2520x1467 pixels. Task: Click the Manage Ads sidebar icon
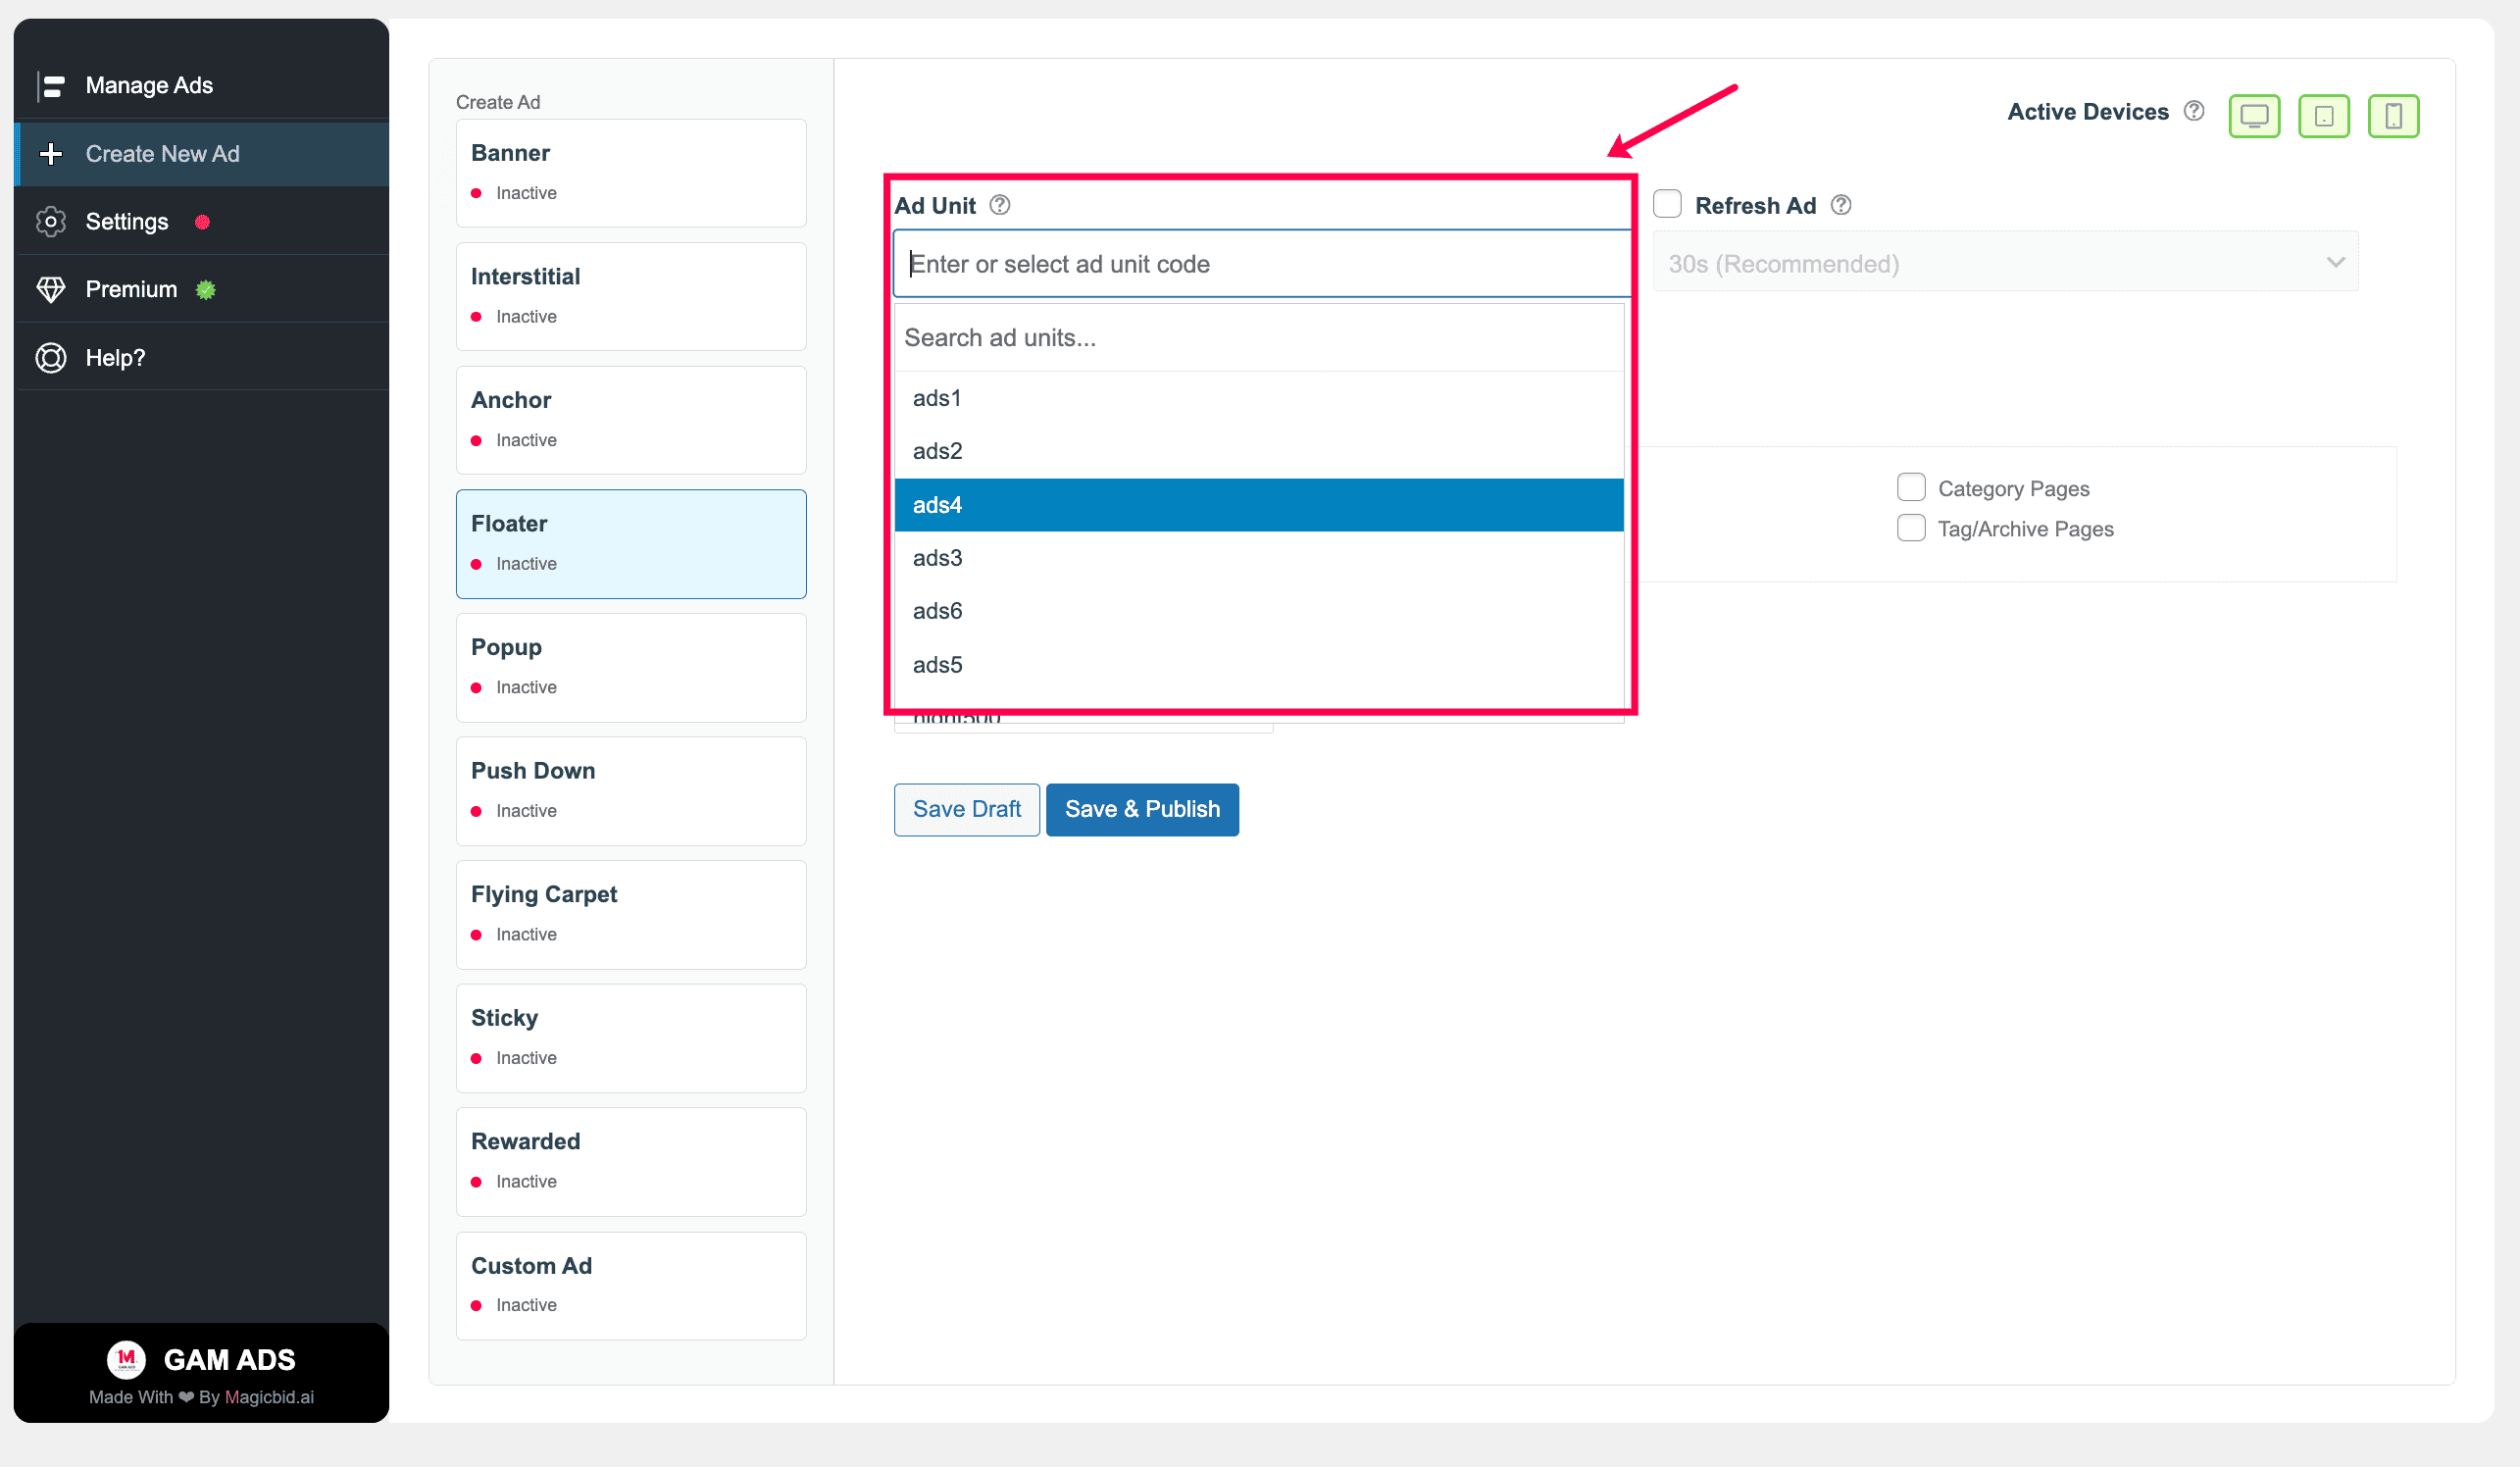52,86
